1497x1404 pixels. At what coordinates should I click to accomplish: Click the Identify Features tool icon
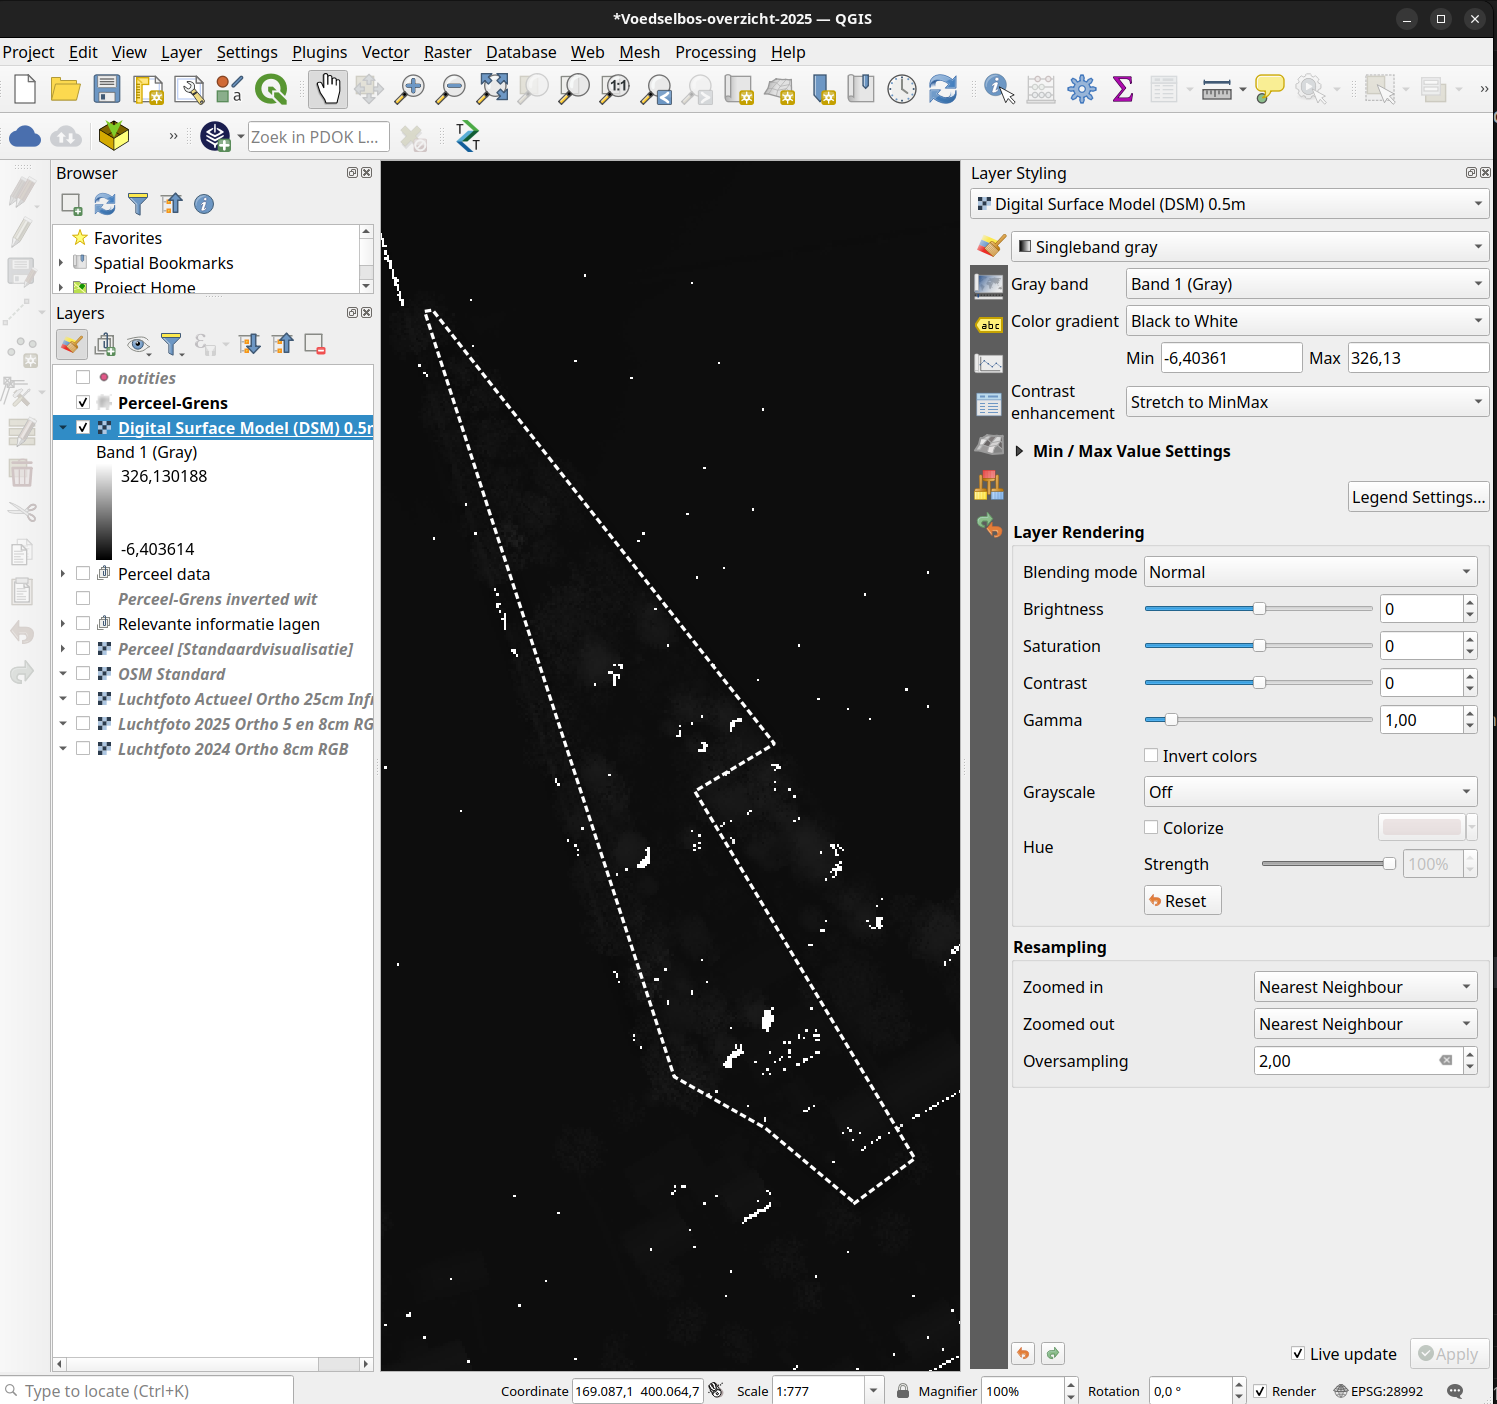(x=998, y=89)
